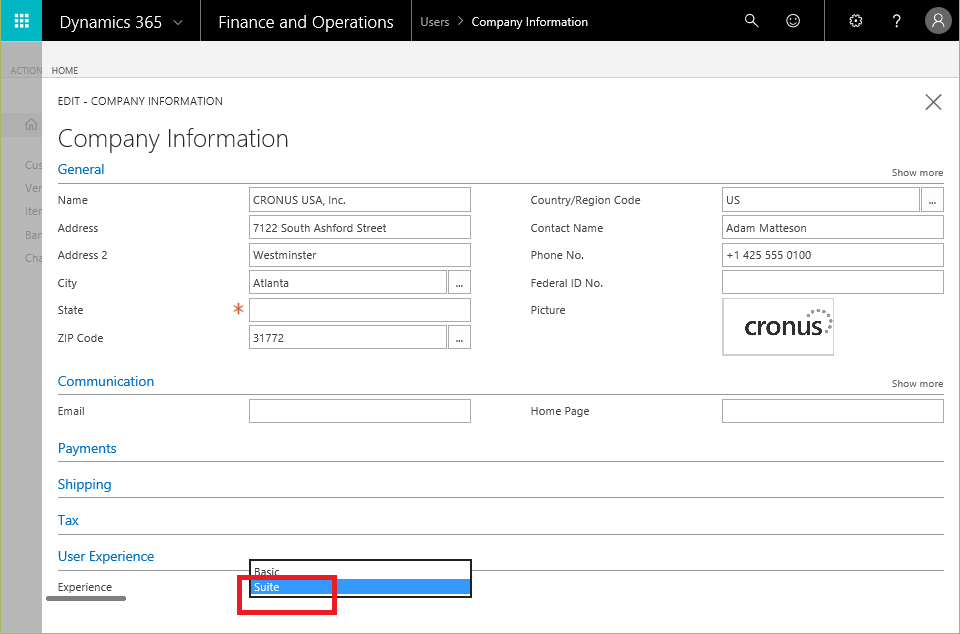Go to Users in the breadcrumb
Screen dimensions: 960x634
point(435,22)
